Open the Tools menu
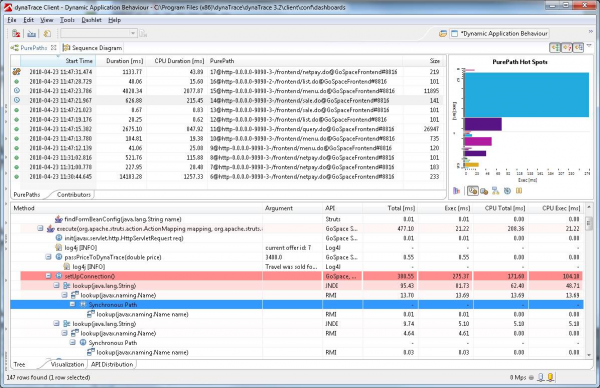Viewport: 600px width, 388px height. (67, 20)
